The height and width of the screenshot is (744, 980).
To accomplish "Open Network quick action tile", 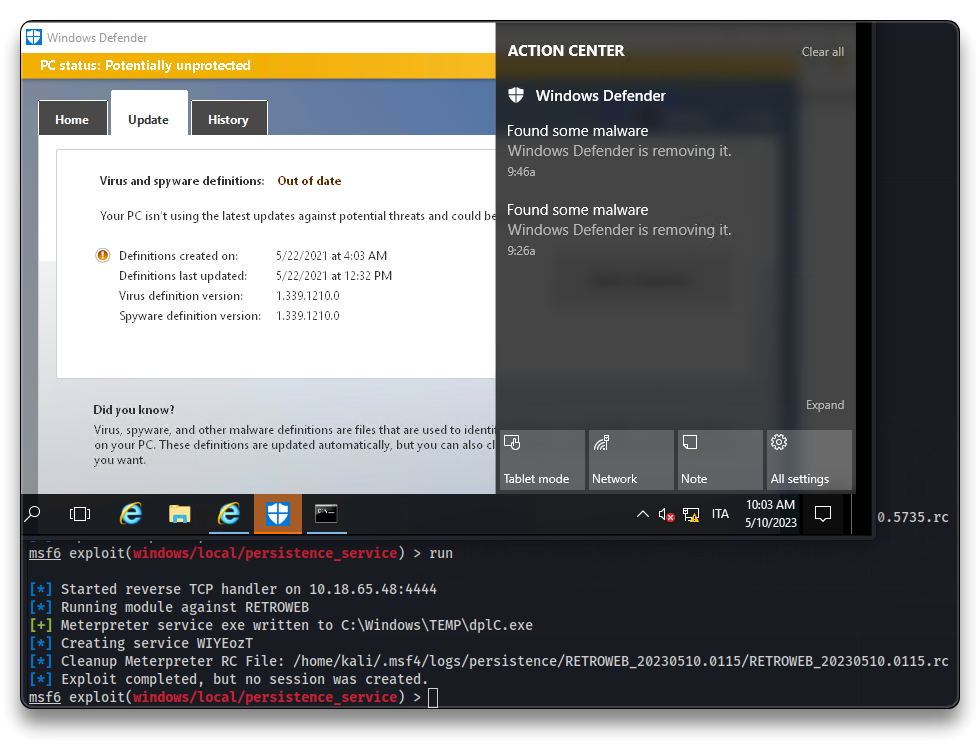I will [631, 460].
